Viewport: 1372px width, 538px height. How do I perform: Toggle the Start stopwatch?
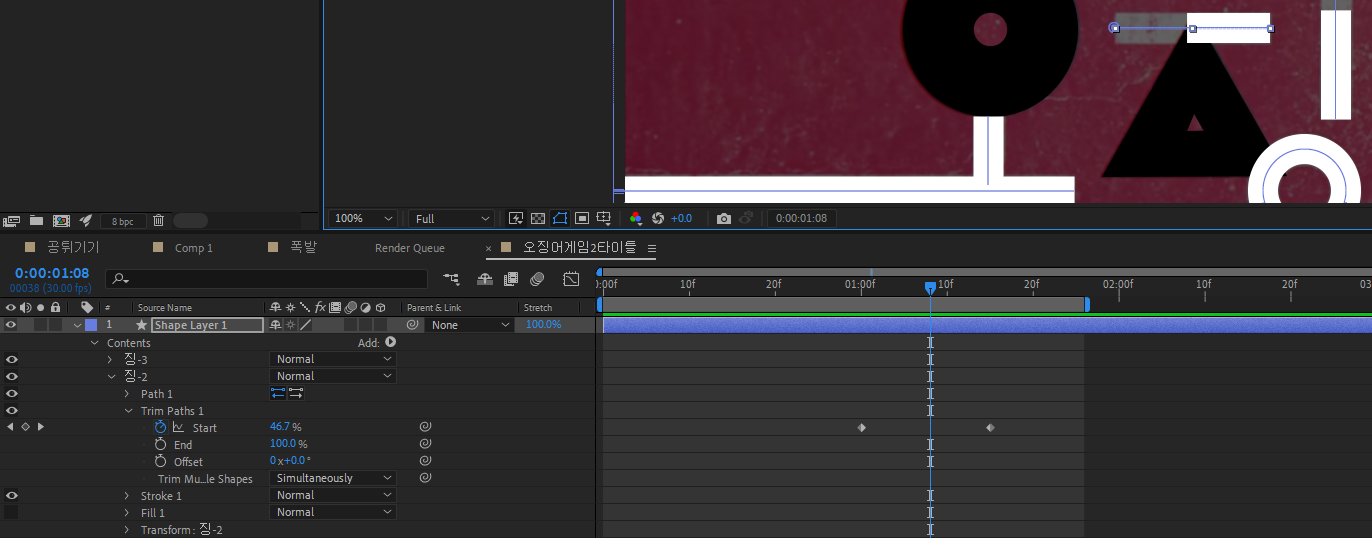160,427
